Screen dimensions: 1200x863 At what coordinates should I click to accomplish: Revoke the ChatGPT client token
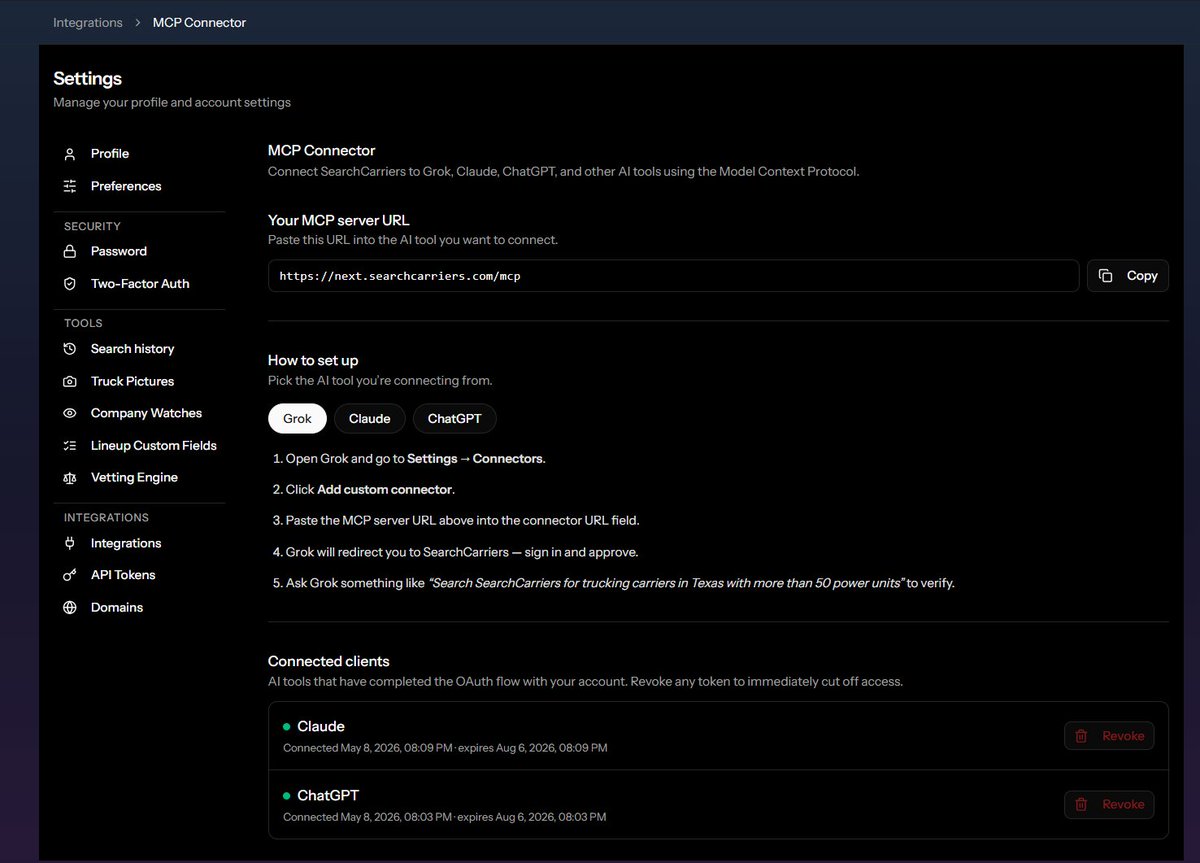[1109, 804]
